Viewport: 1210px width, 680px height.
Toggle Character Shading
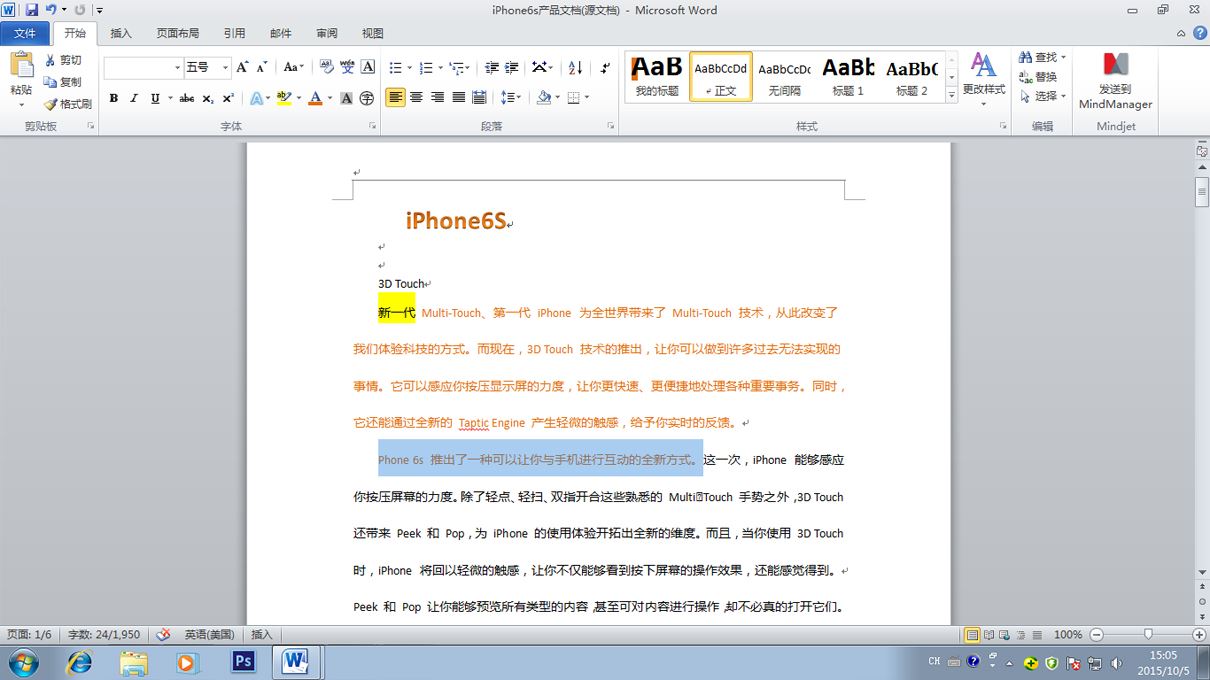(346, 98)
